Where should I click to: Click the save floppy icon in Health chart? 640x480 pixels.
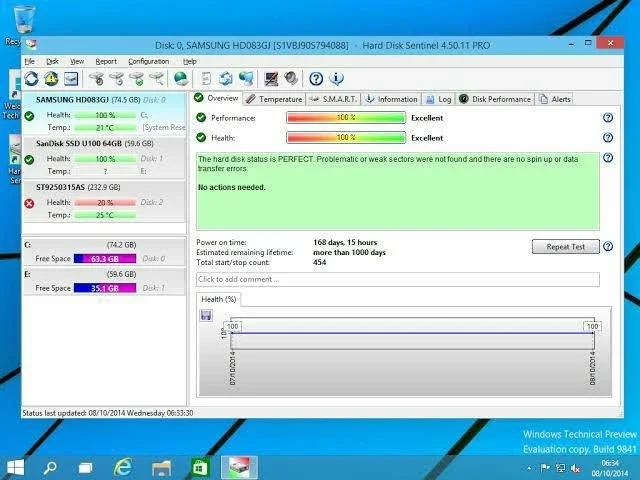[x=206, y=315]
